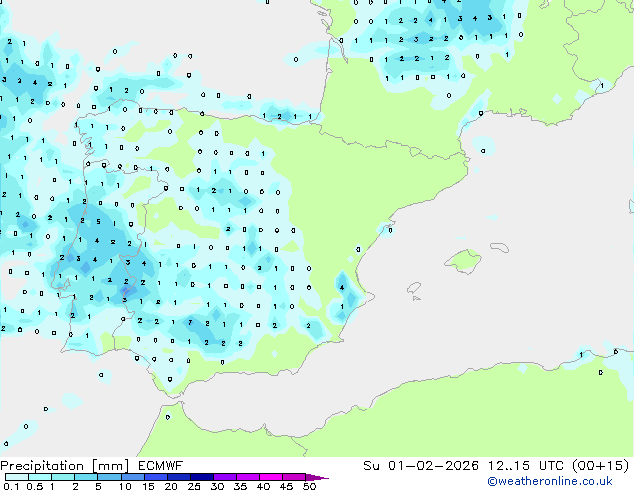Click the 0.1–0.5 mm palest legend swatch

pos(17,477)
